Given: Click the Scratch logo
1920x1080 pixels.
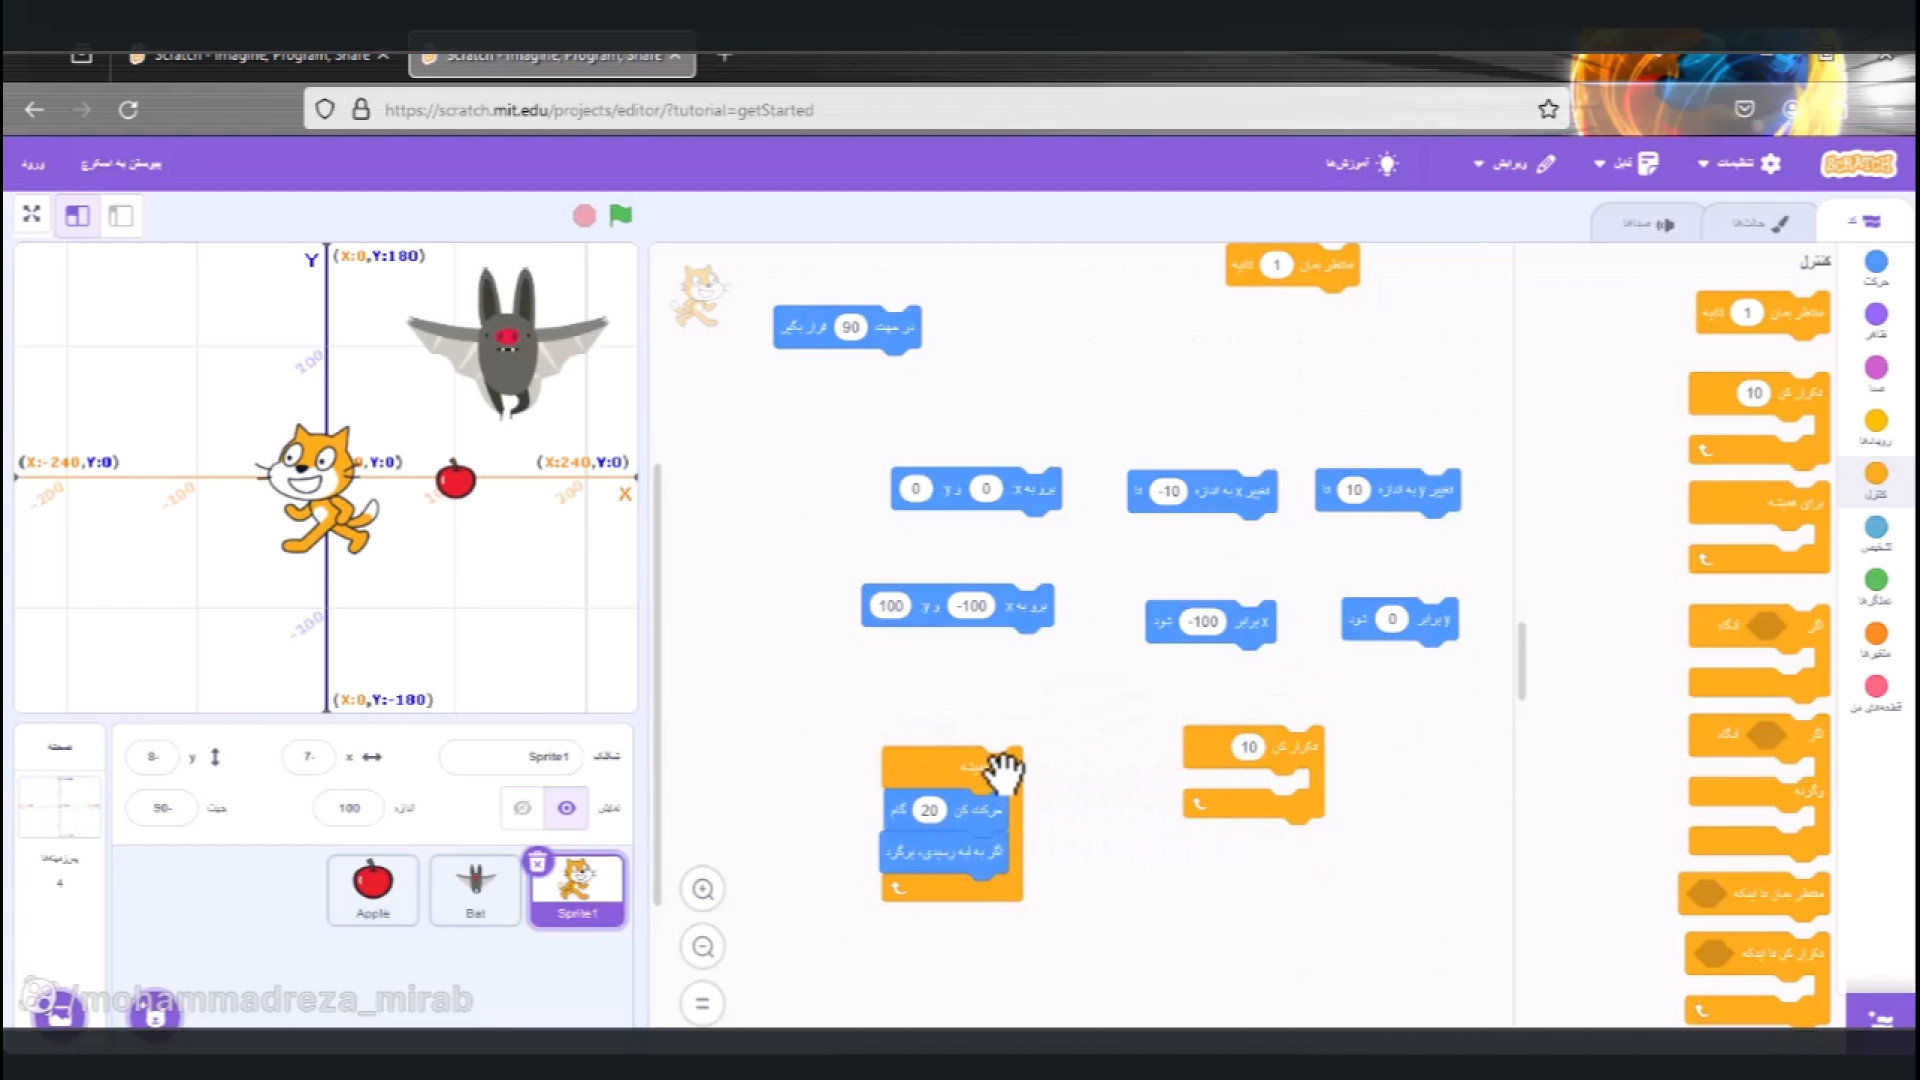Looking at the screenshot, I should pos(1858,163).
